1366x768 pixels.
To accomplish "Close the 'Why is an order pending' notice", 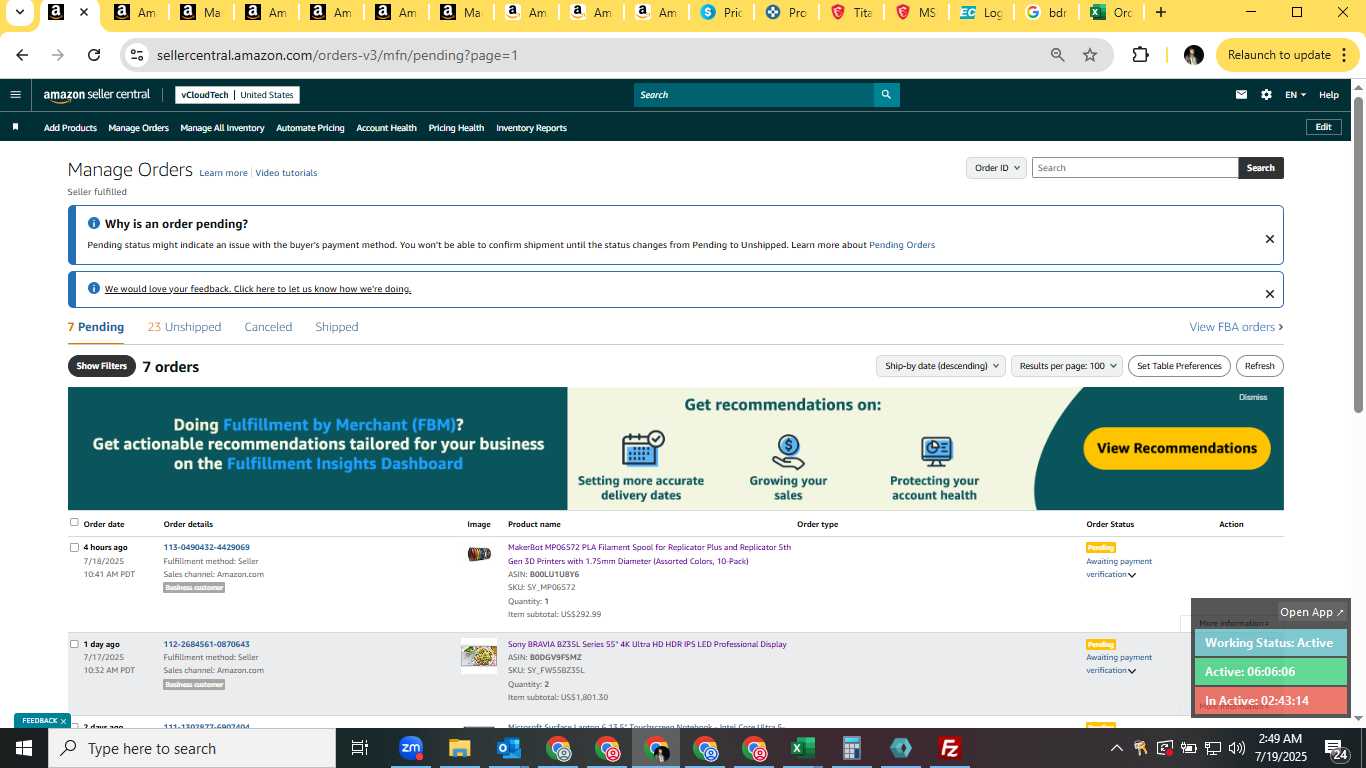I will [x=1269, y=239].
